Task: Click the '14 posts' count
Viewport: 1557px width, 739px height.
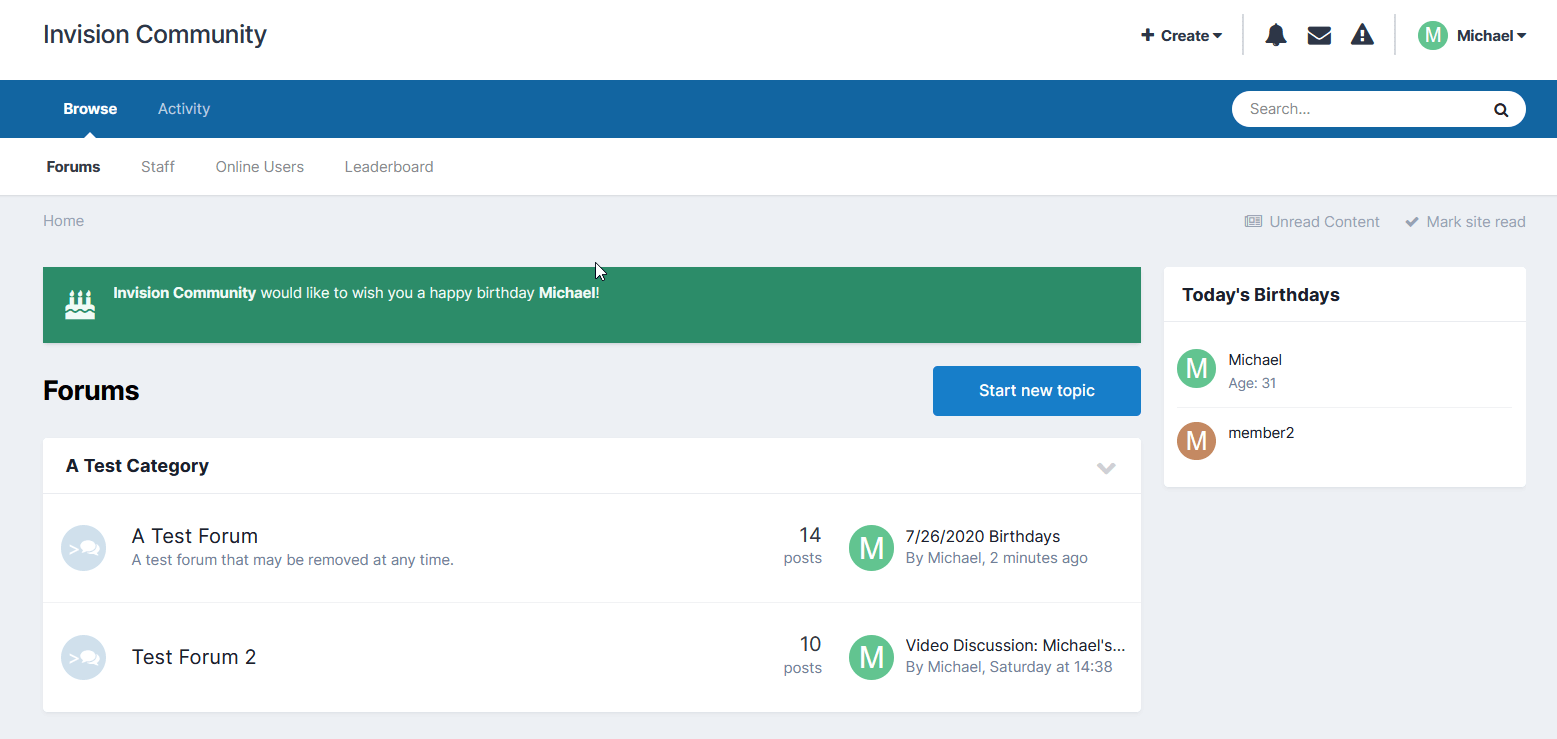Action: (x=803, y=546)
